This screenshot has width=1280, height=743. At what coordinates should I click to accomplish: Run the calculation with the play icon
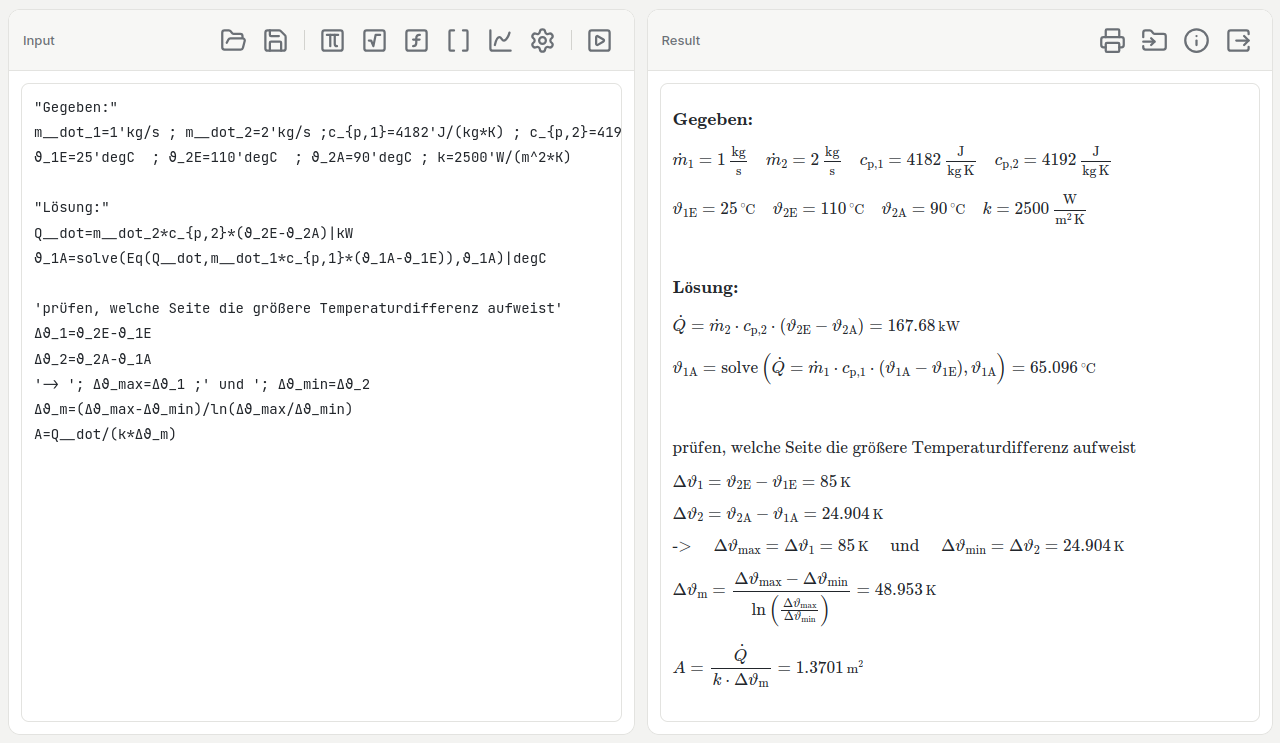click(x=599, y=40)
